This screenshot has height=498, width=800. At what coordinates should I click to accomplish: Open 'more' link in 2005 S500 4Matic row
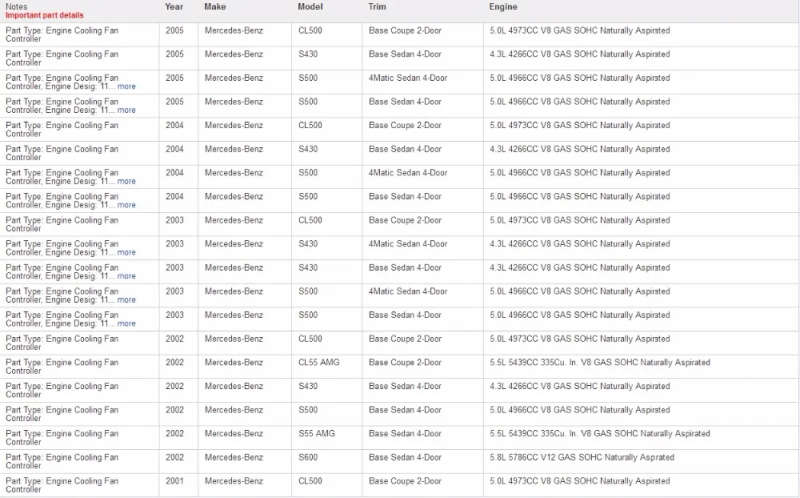(x=127, y=87)
